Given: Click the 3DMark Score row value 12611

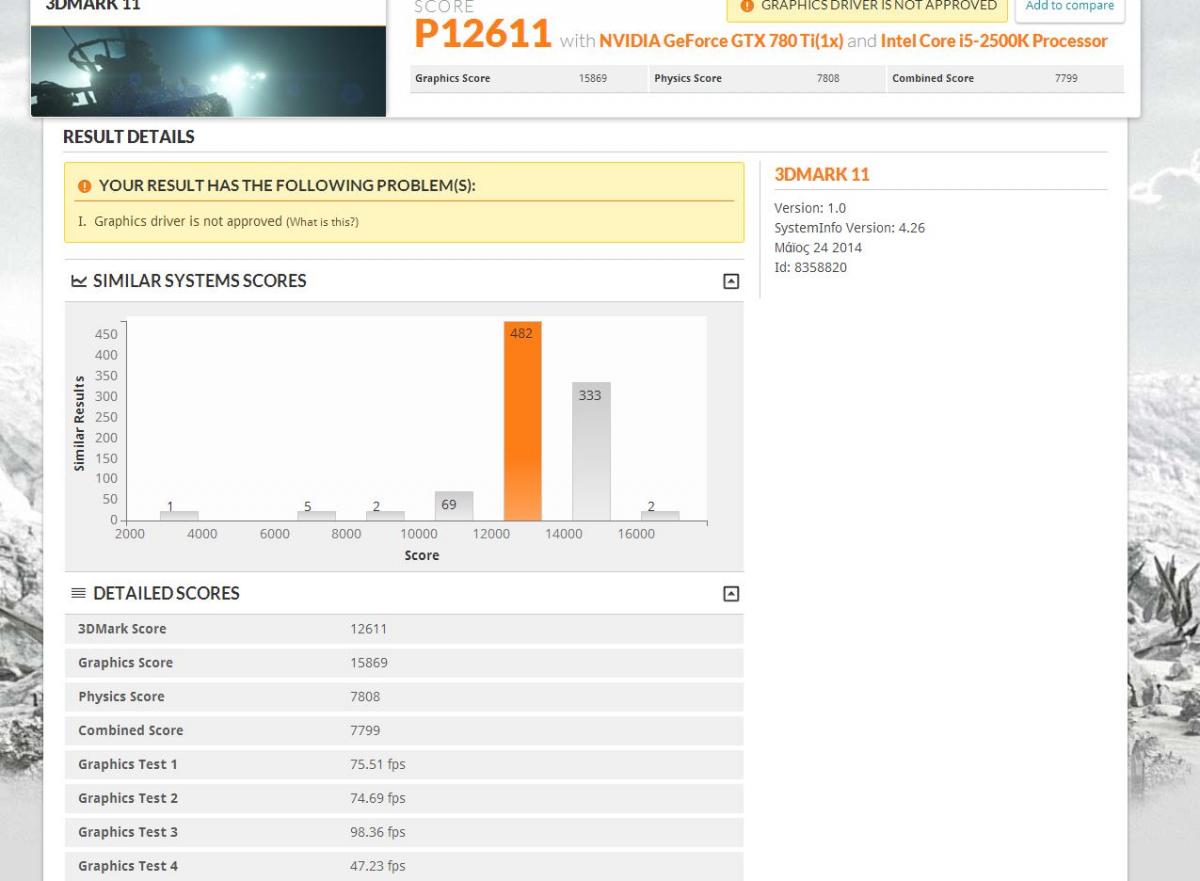Looking at the screenshot, I should 368,629.
